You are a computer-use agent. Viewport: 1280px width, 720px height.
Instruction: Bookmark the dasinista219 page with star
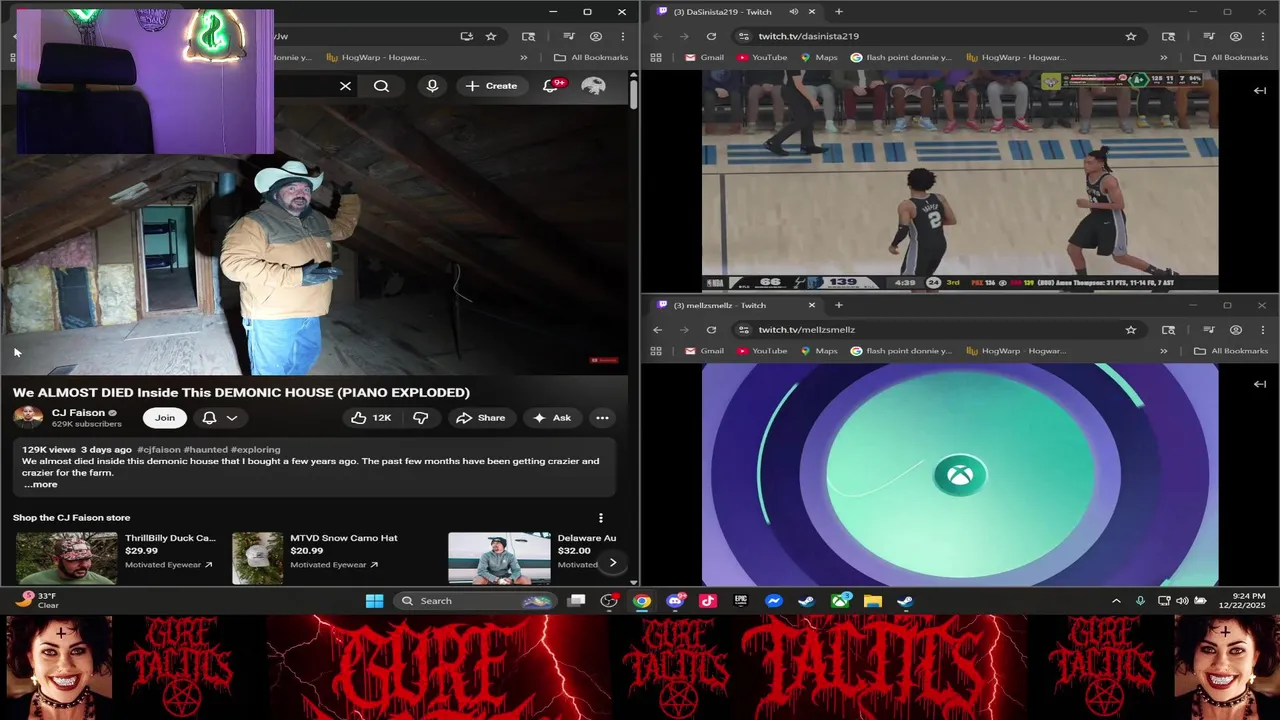click(1131, 36)
